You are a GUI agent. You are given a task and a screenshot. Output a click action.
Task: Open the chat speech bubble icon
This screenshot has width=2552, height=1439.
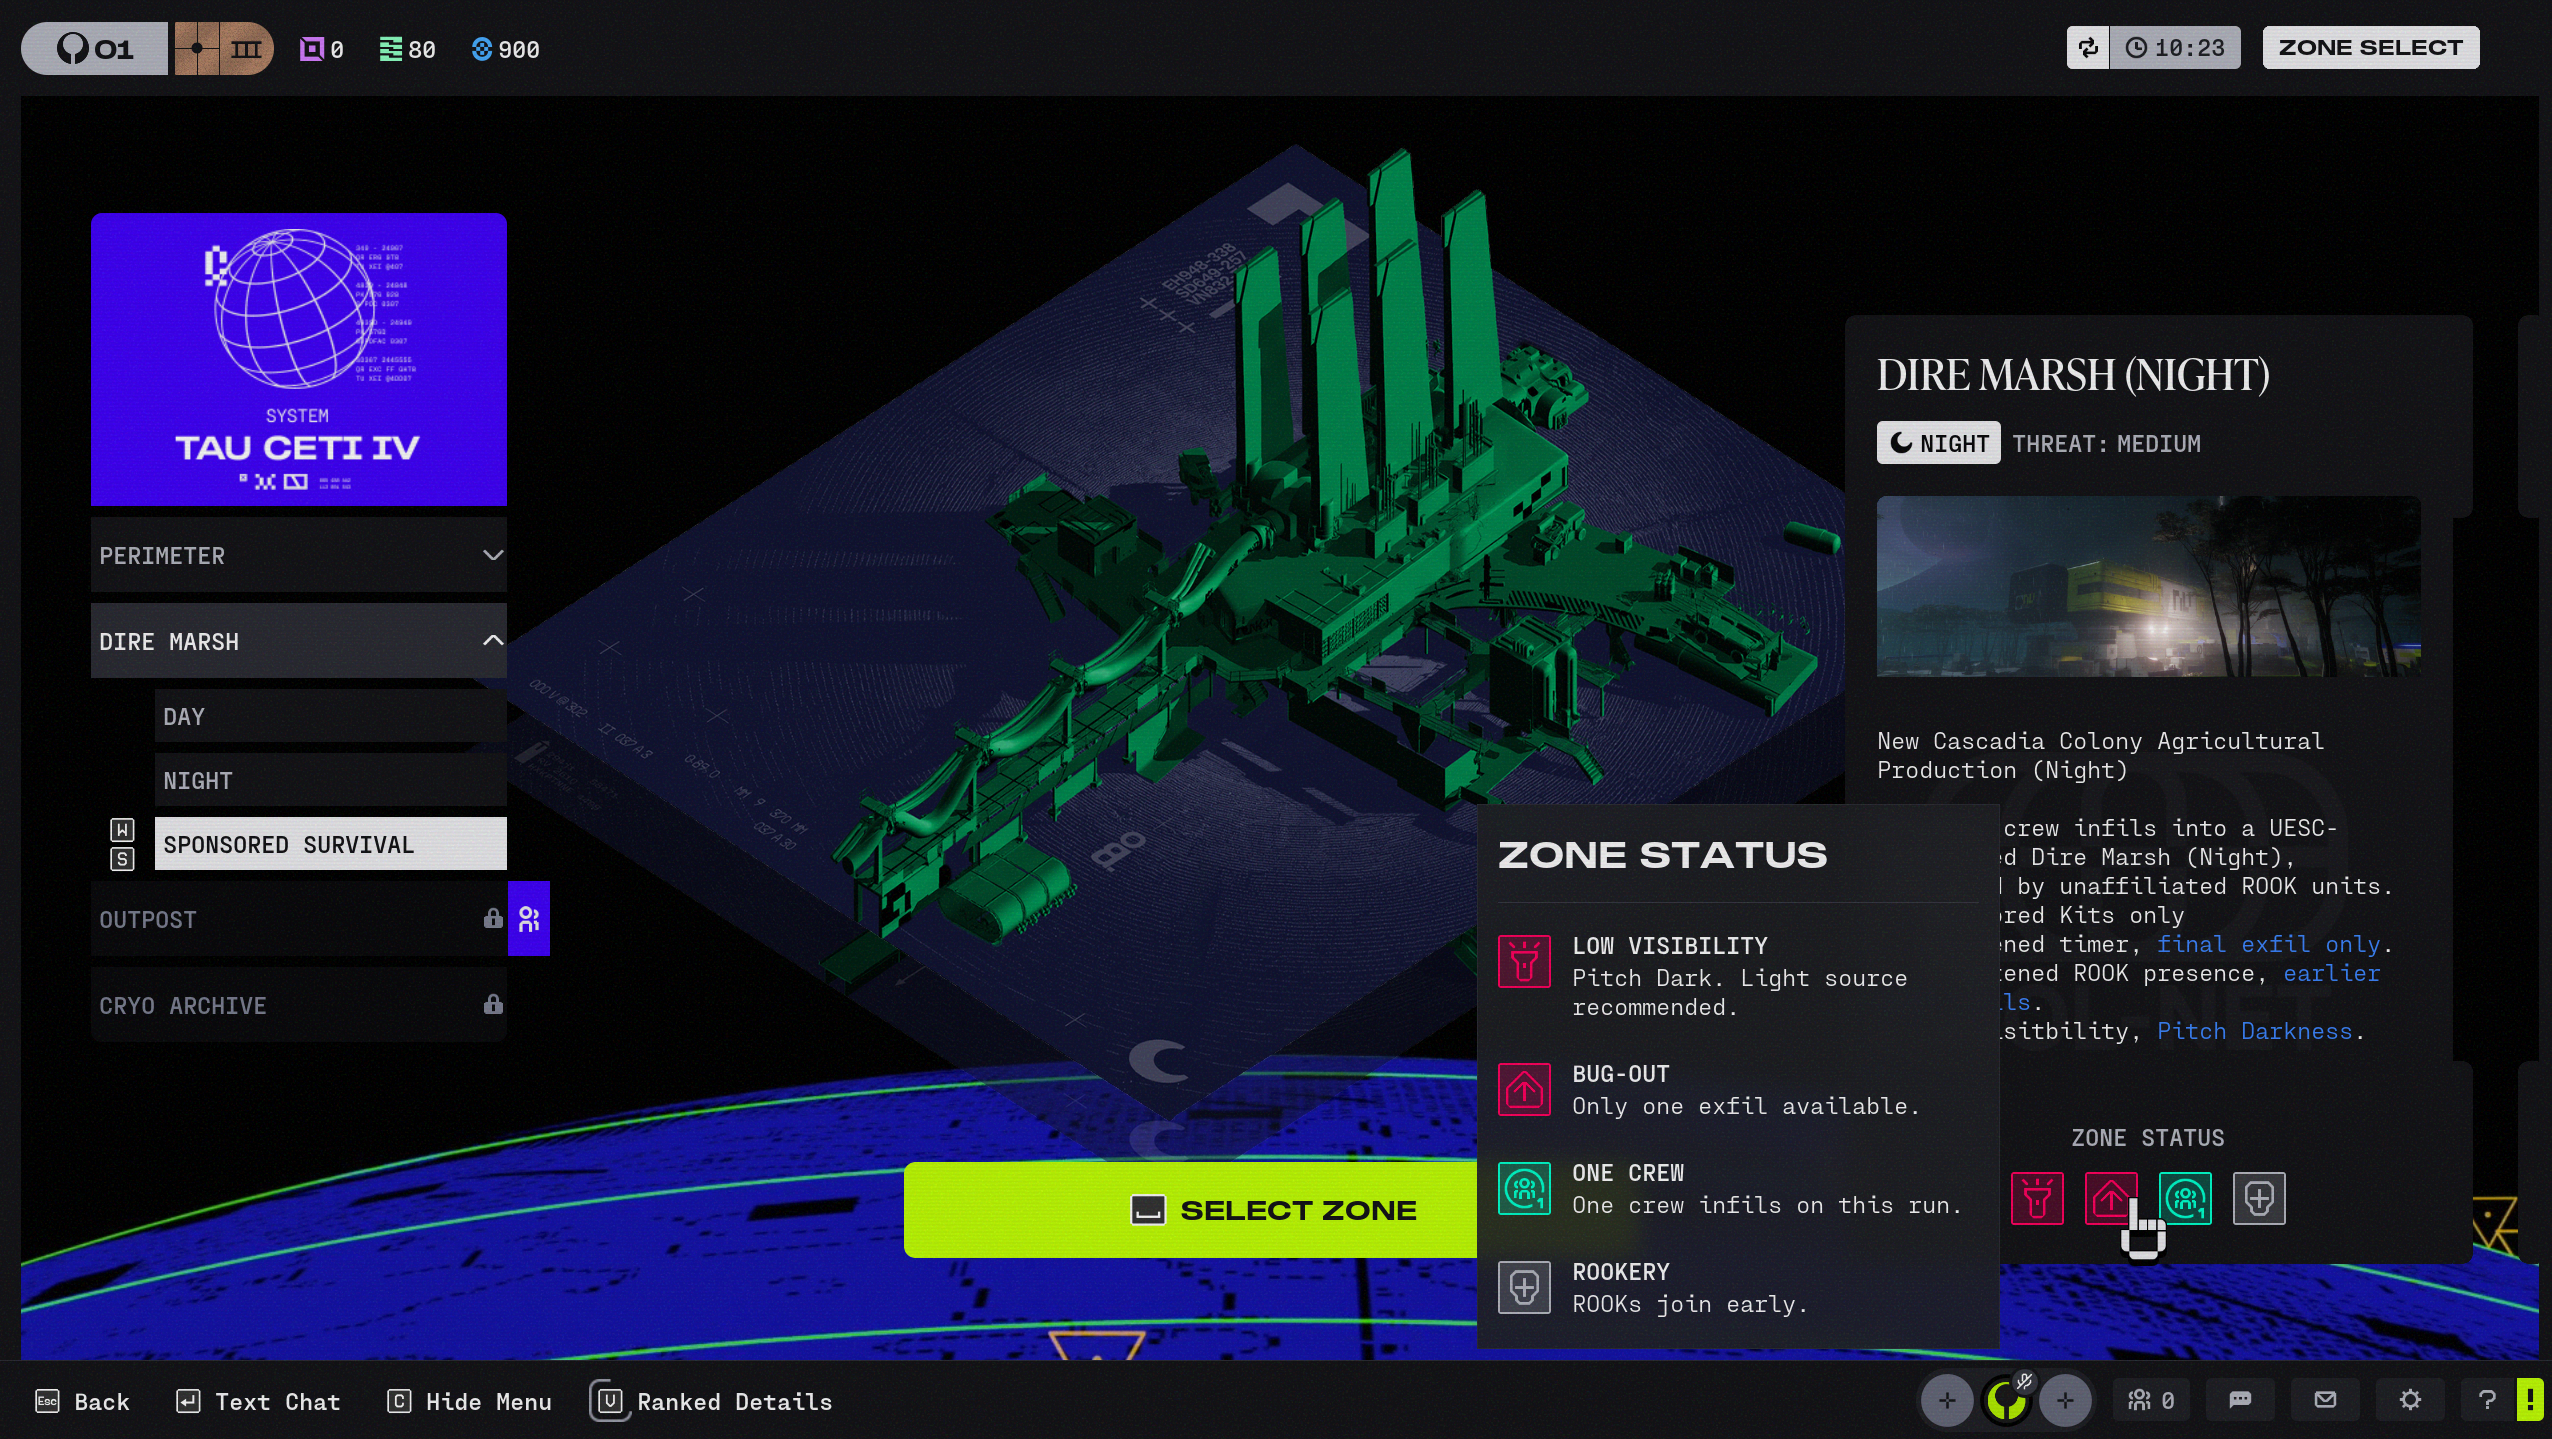[x=2240, y=1400]
